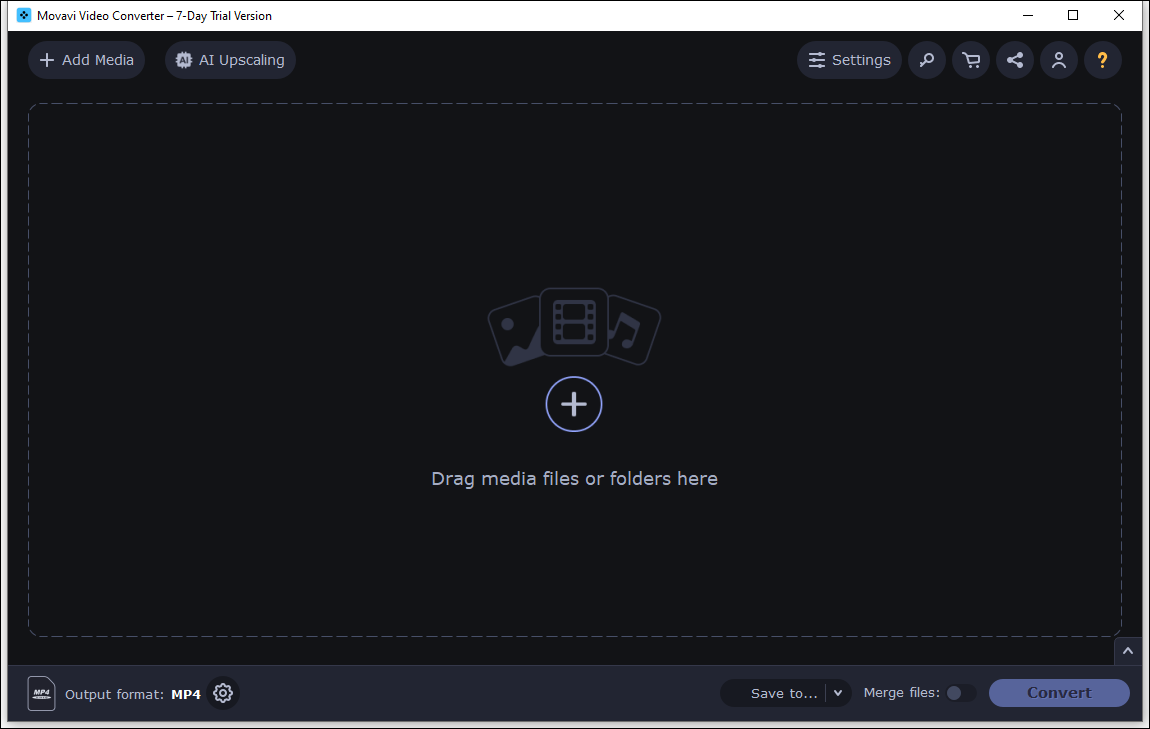Click the 'Output format:' label

tap(114, 695)
